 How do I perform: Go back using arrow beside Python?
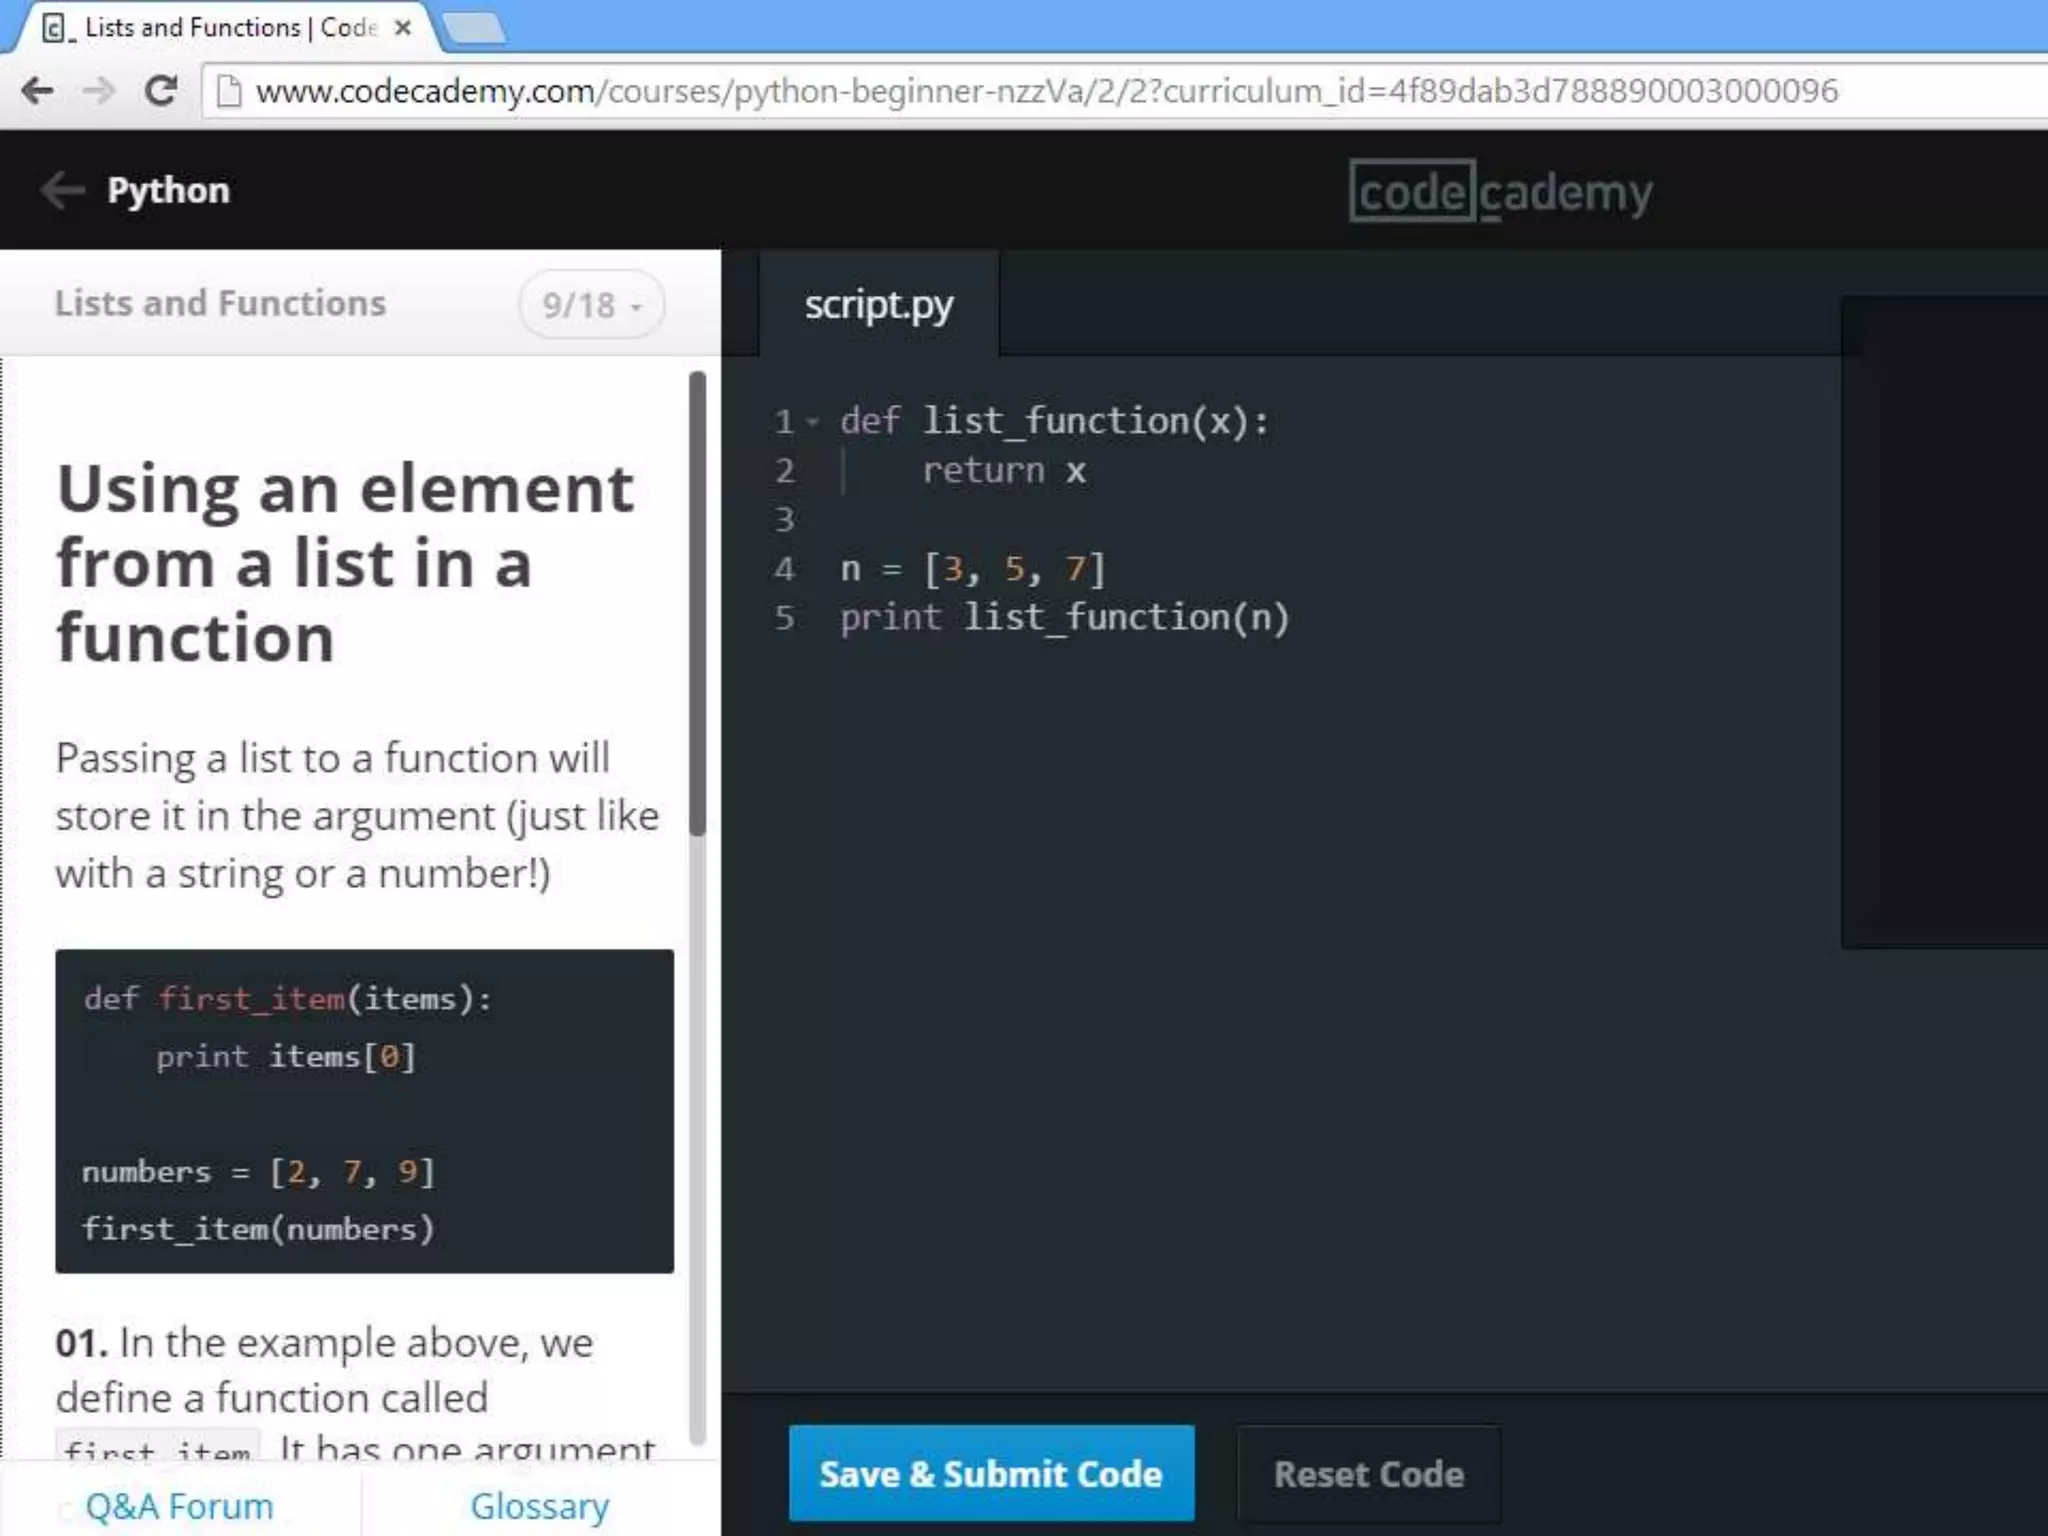[x=62, y=190]
